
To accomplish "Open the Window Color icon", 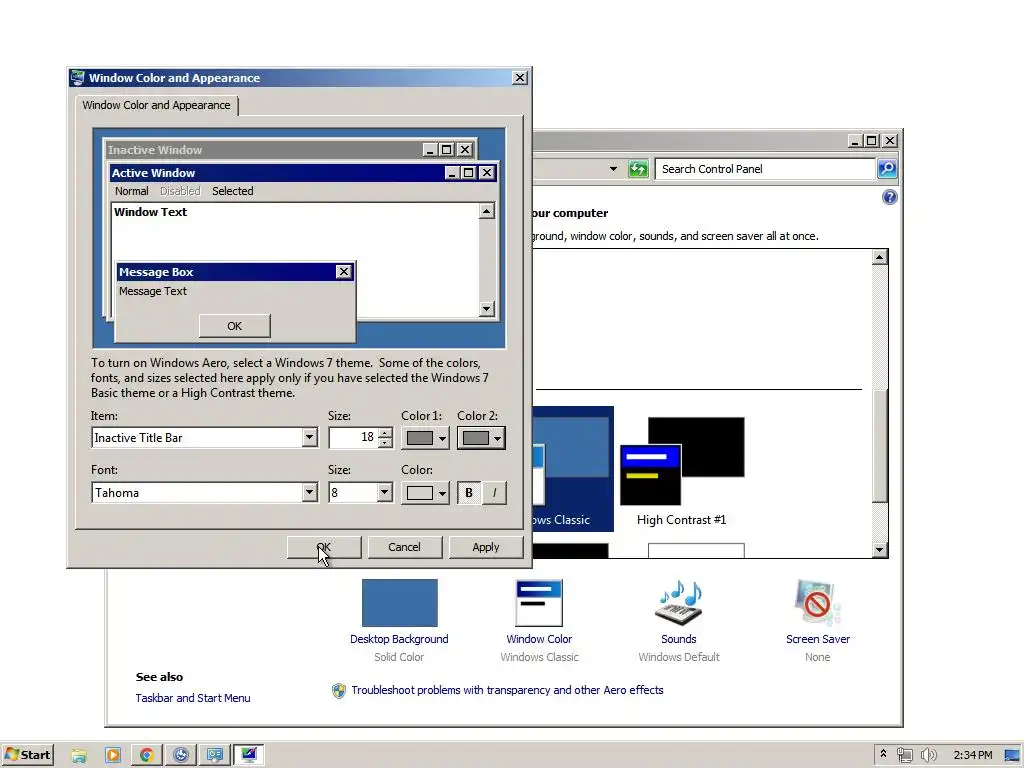I will [539, 603].
